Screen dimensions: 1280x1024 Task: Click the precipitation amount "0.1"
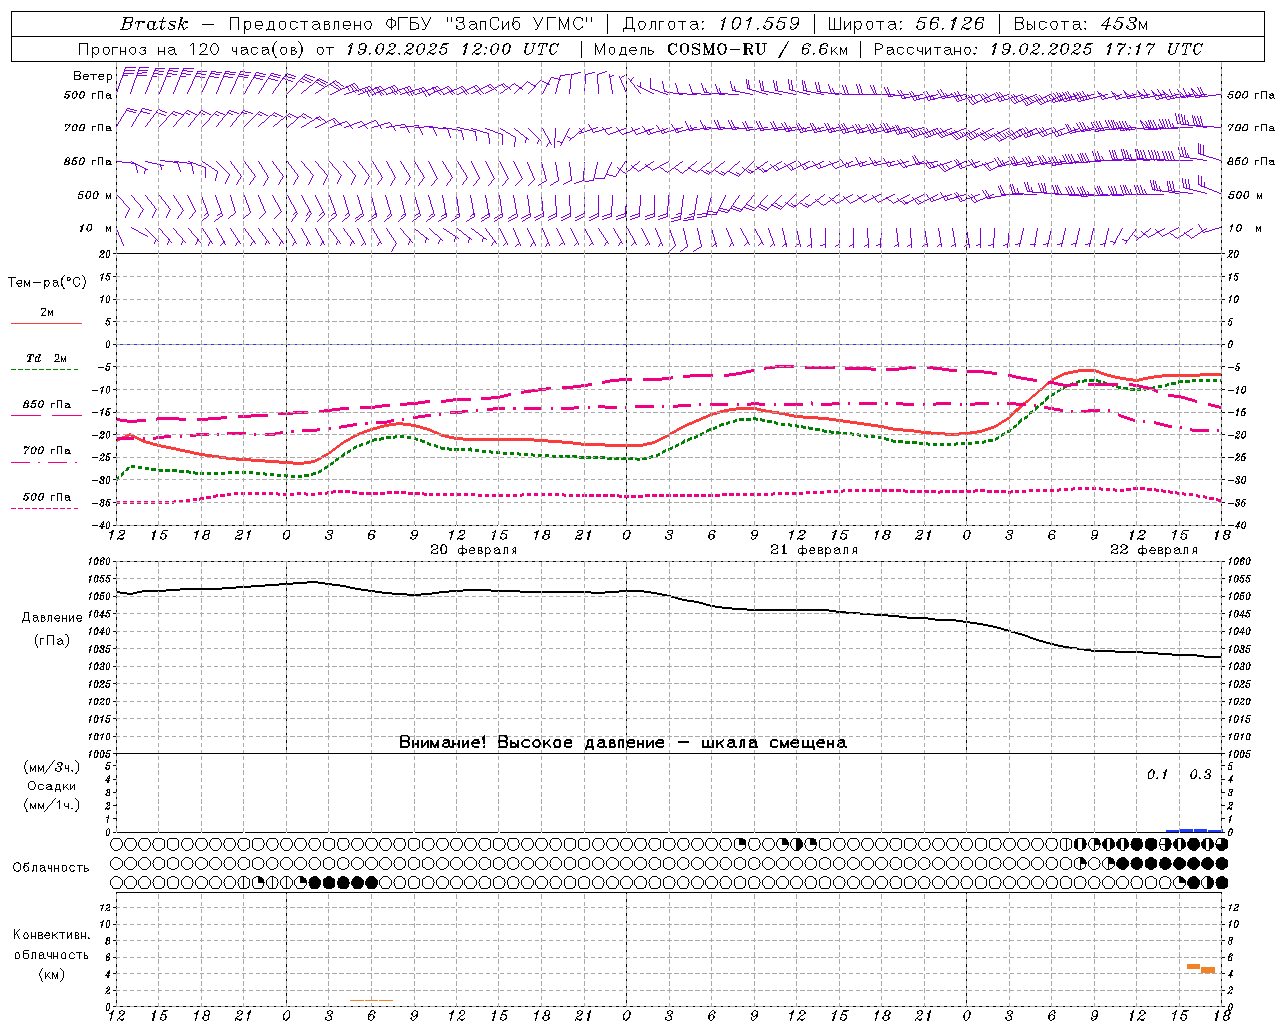click(x=1157, y=774)
